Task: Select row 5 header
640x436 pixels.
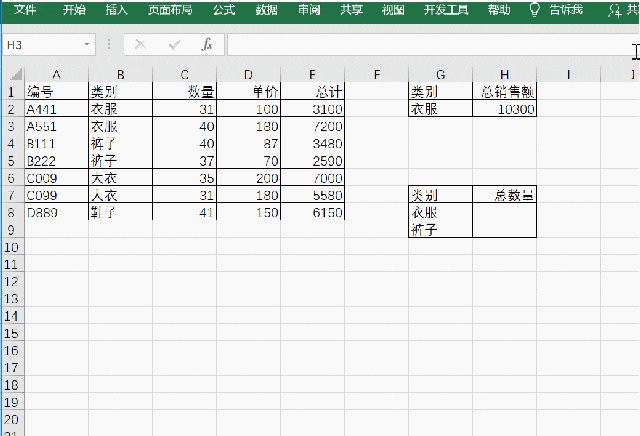Action: [11, 161]
